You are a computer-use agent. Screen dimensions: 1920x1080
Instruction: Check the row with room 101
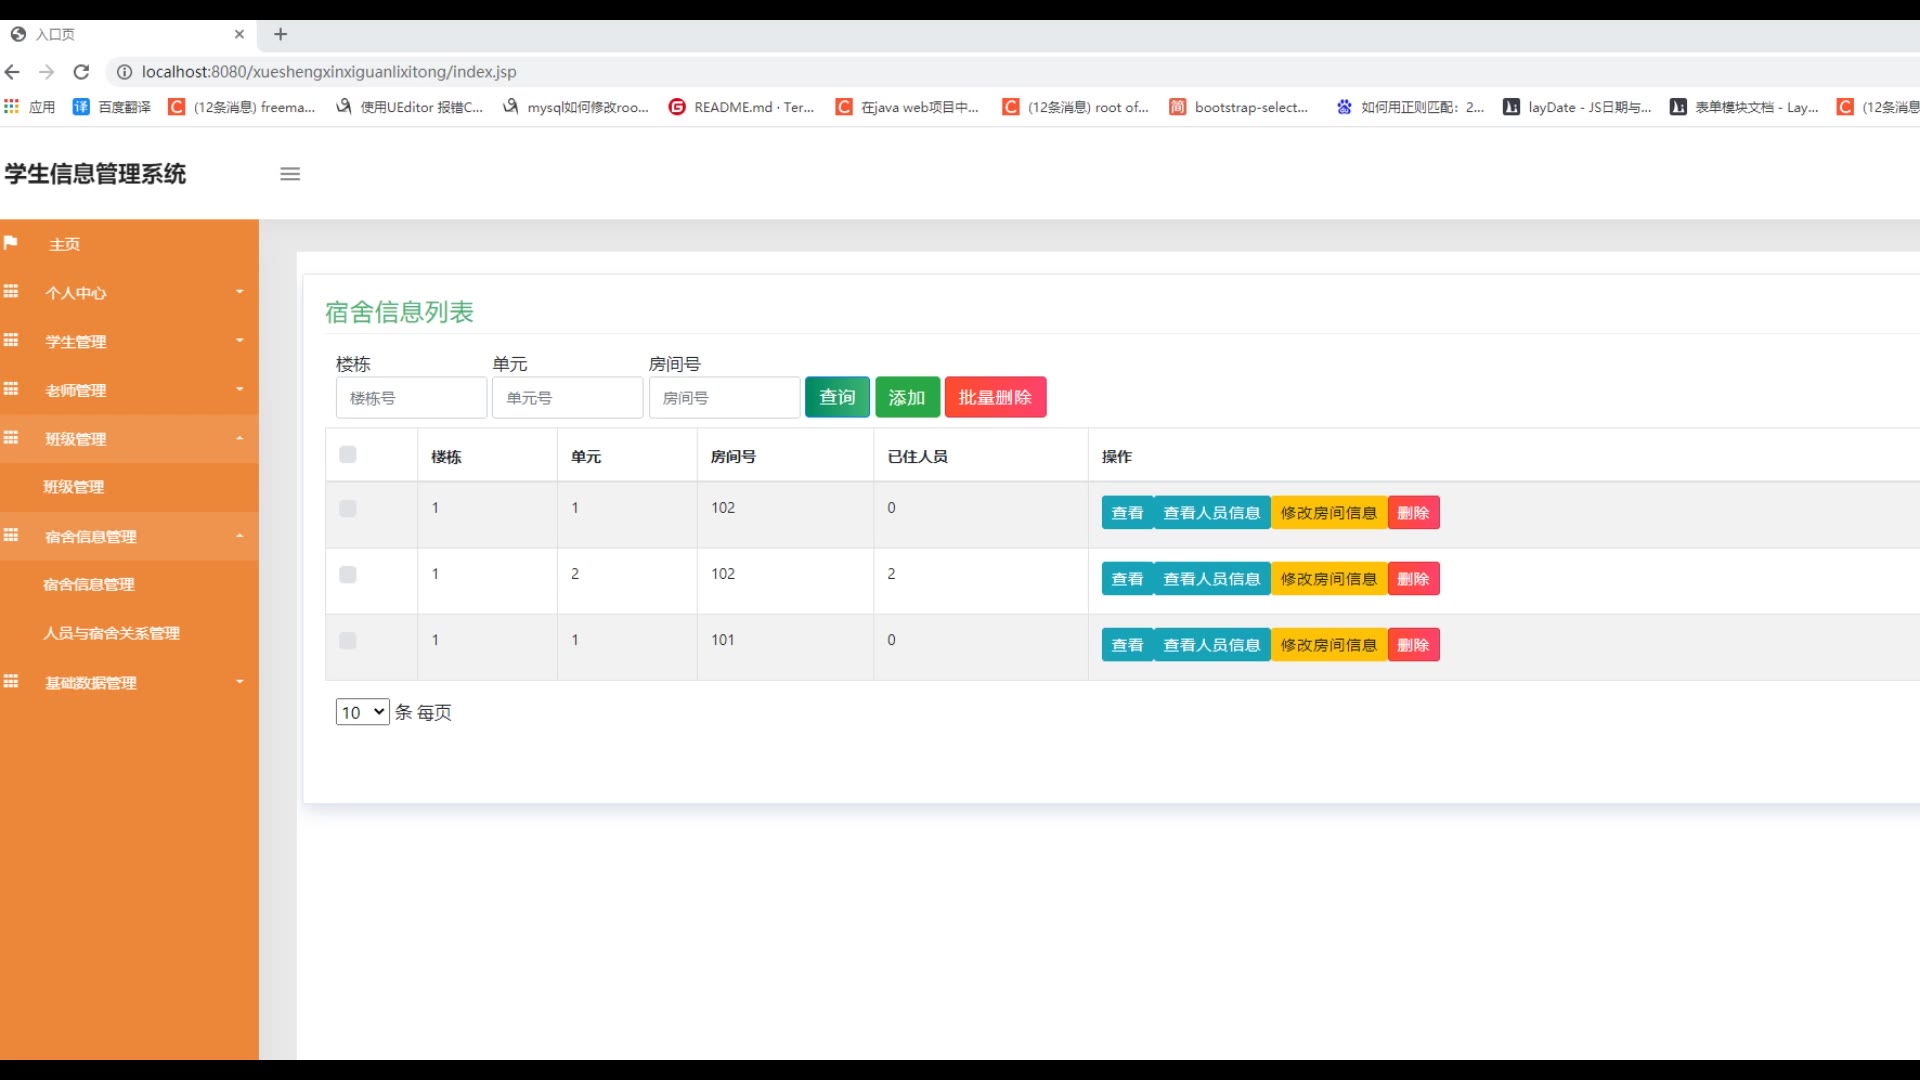tap(348, 641)
